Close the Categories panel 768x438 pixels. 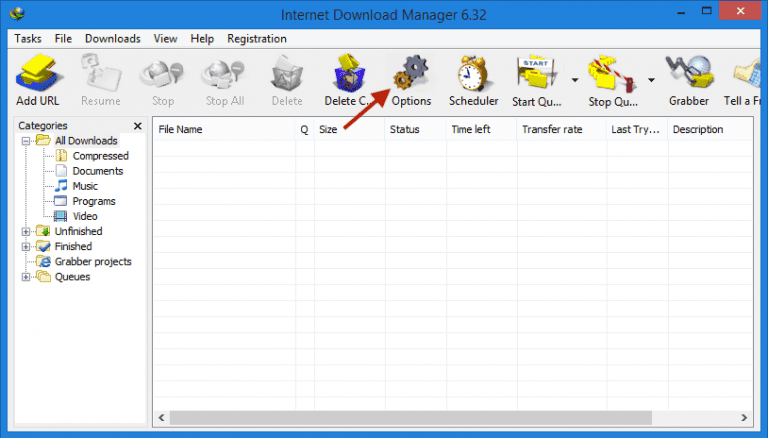[x=138, y=126]
